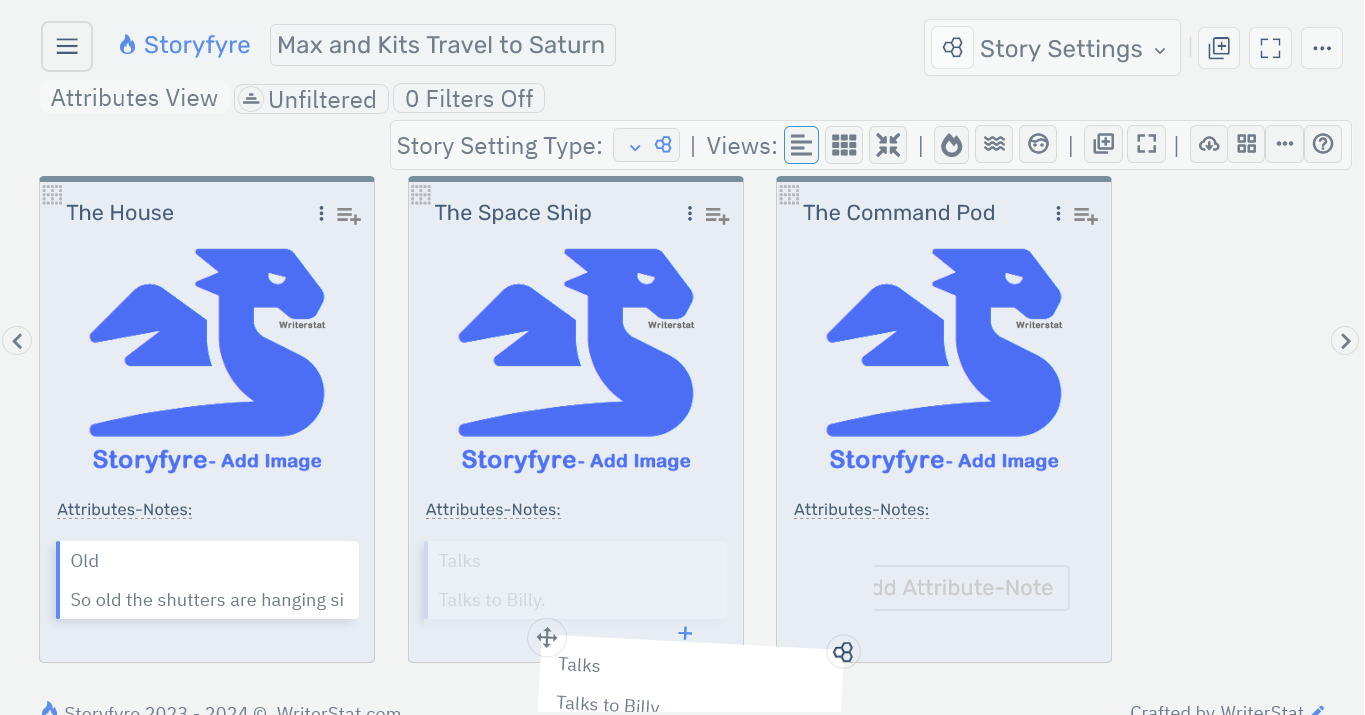Screen dimensions: 1365x715
Task: Select the compact collapse view icon
Action: pyautogui.click(x=887, y=144)
